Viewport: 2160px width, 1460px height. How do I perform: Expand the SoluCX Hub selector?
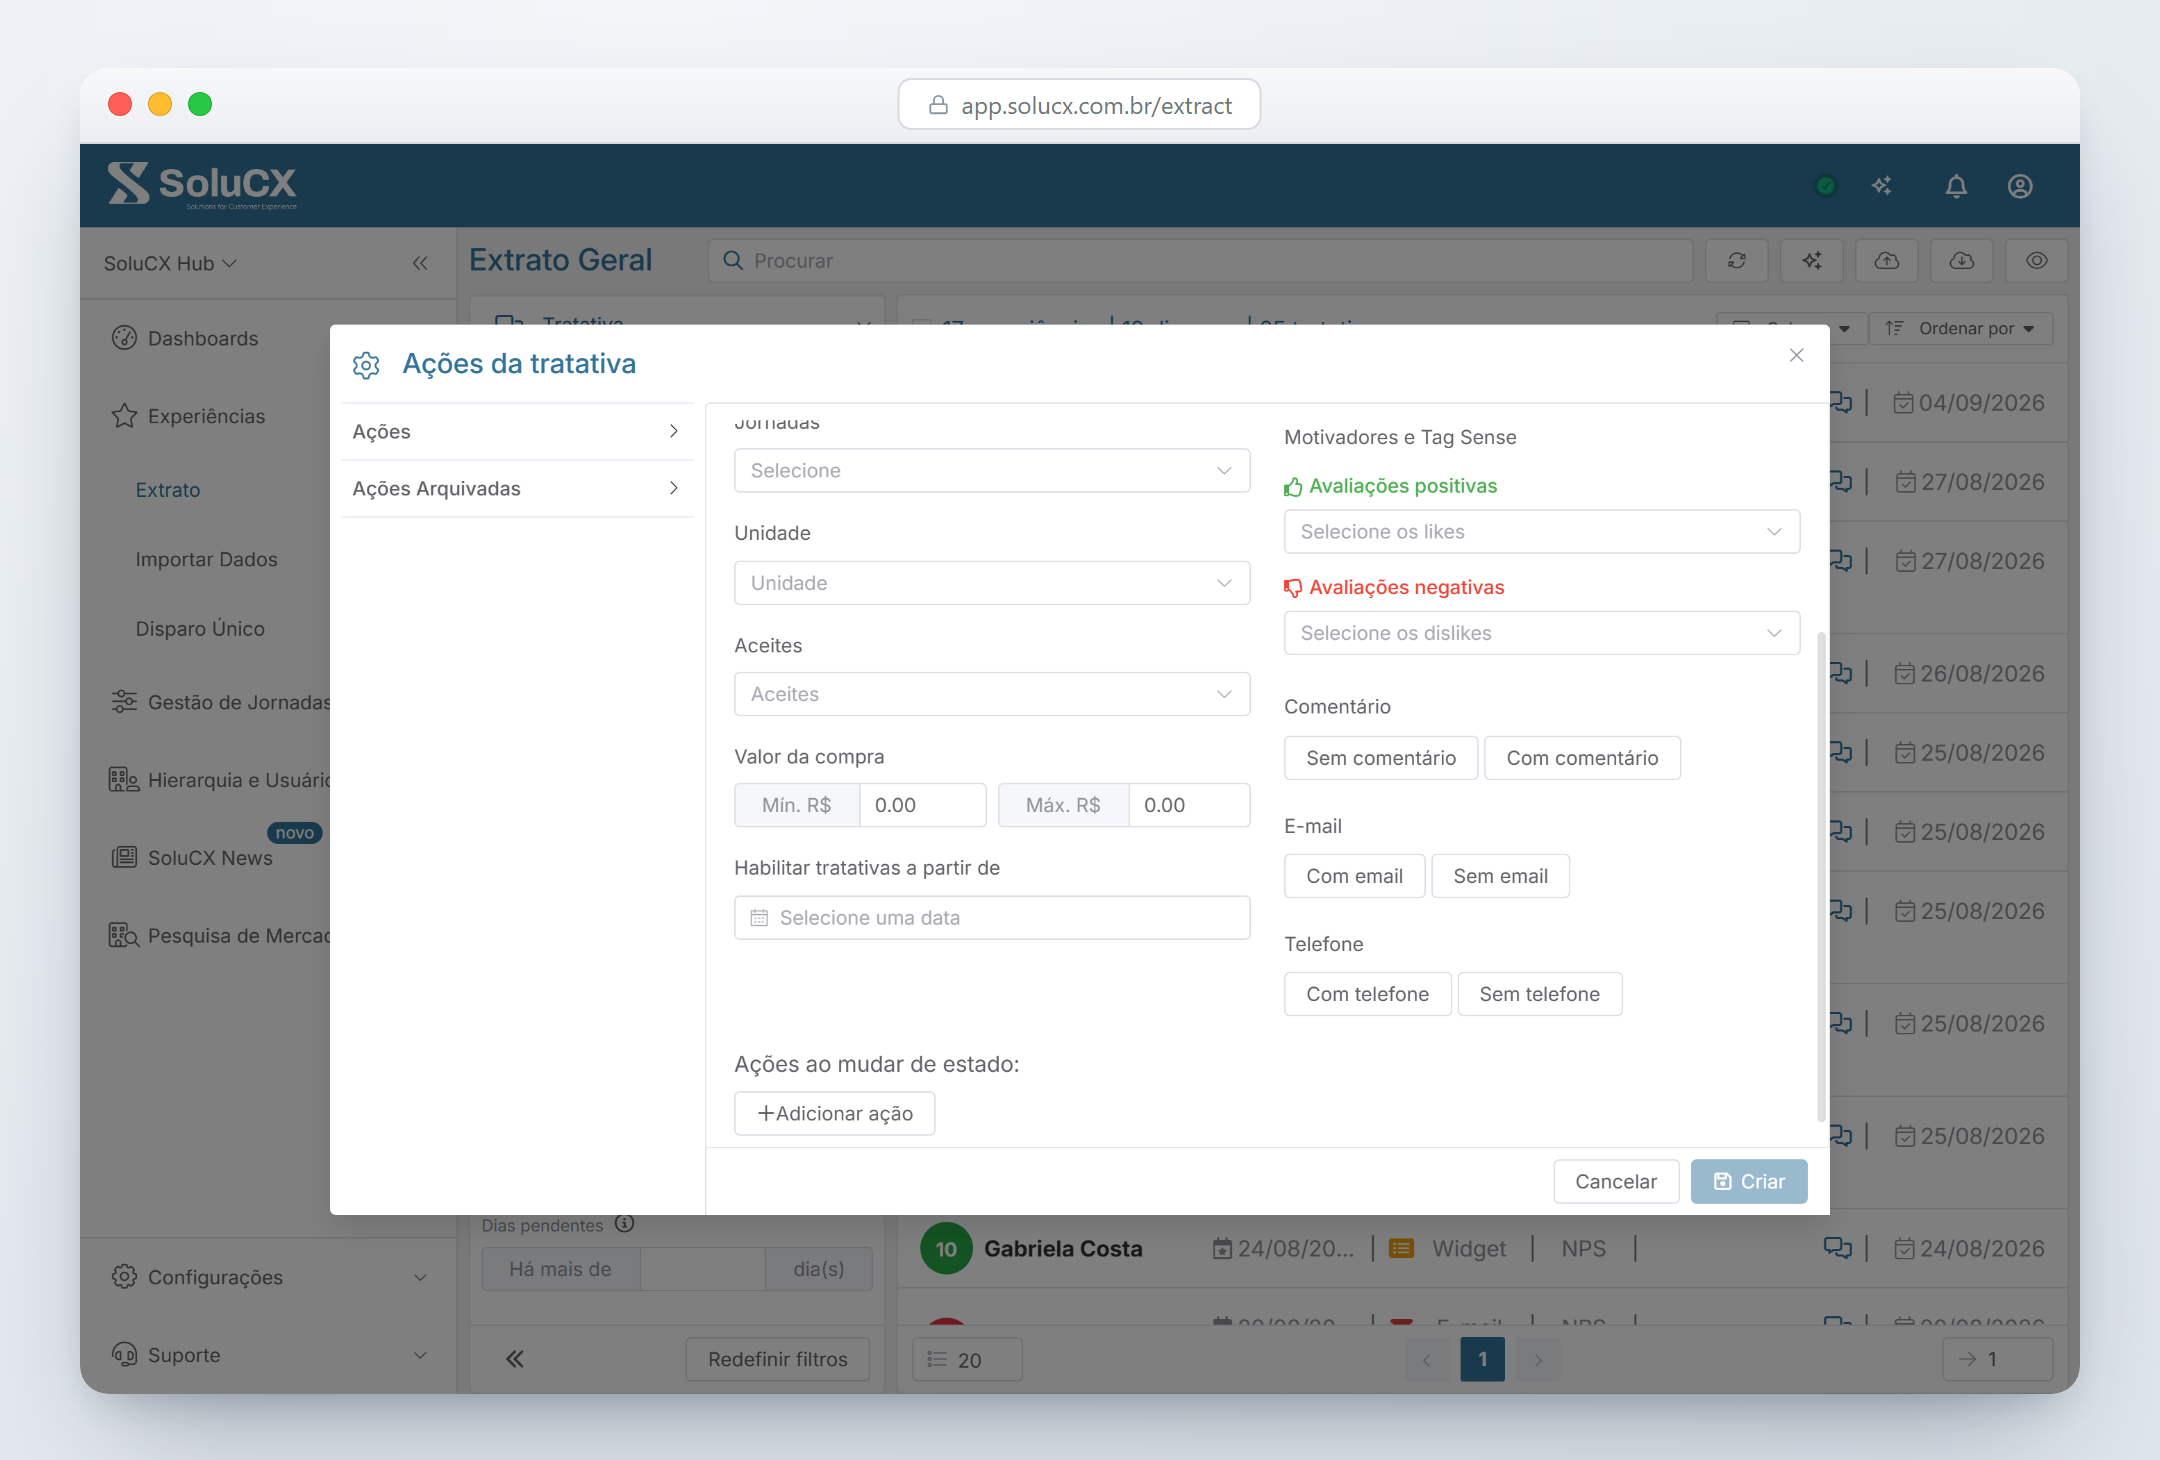pos(170,263)
